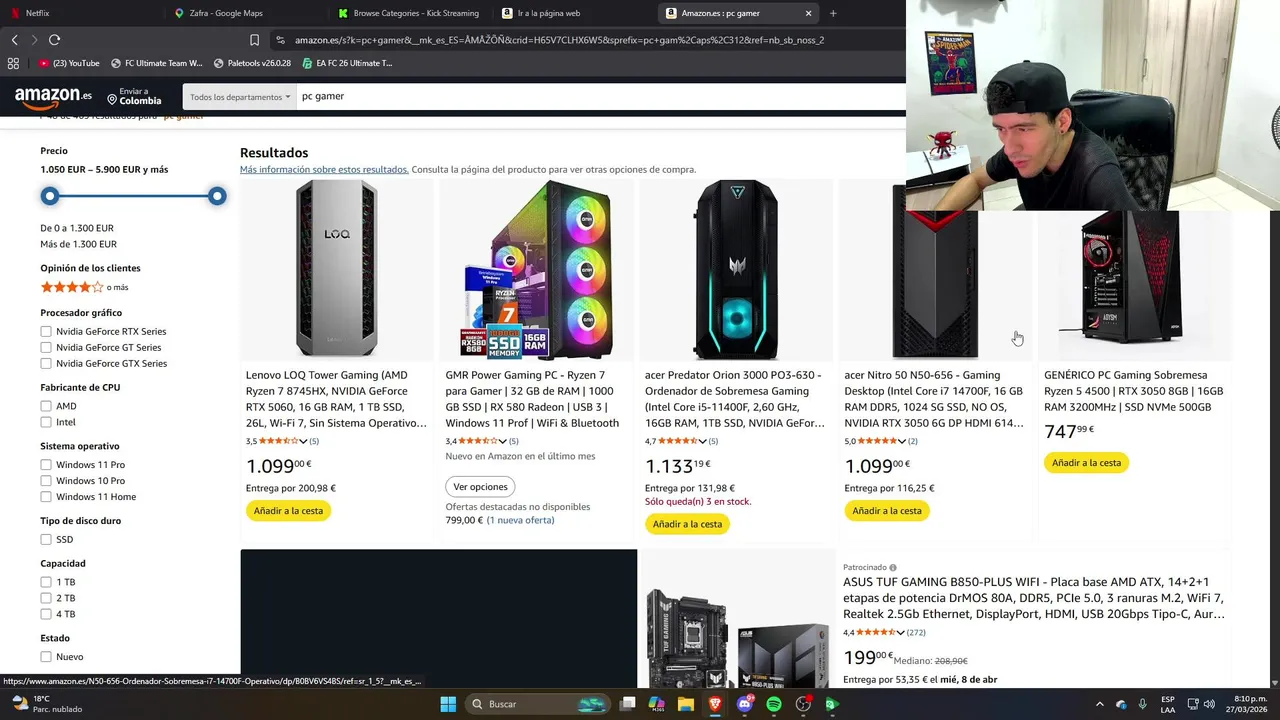Reload the page with the browser refresh icon
The image size is (1280, 720).
click(54, 40)
